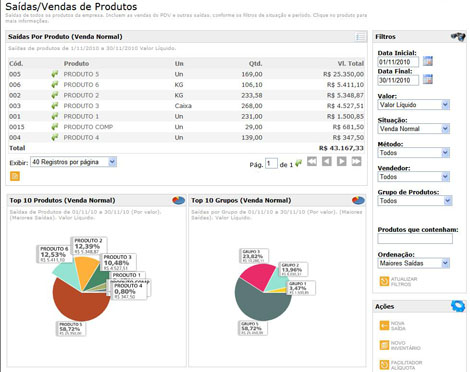Click the Data Inicial date field
This screenshot has height=372, width=470.
pos(398,62)
